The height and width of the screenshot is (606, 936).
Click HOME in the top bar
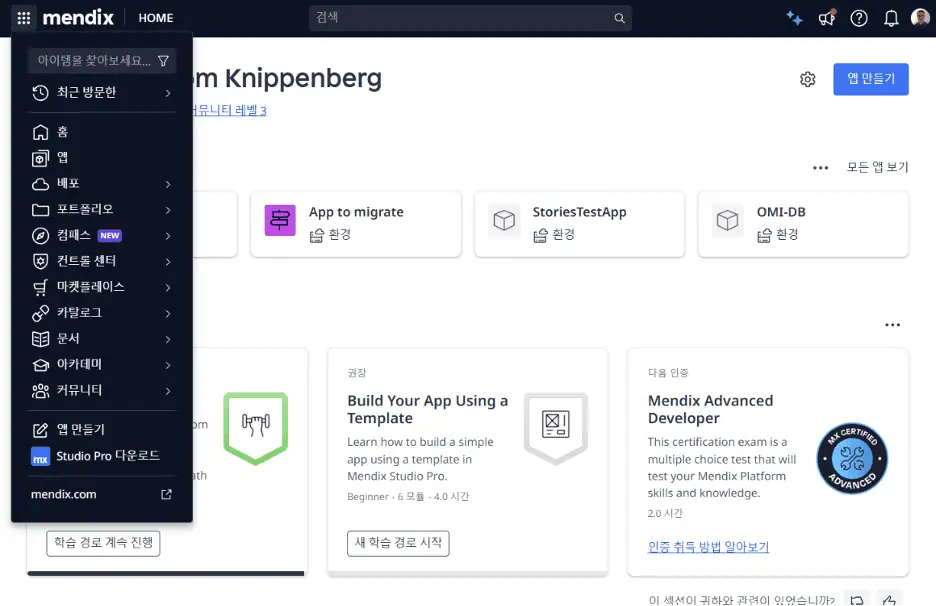pos(156,18)
